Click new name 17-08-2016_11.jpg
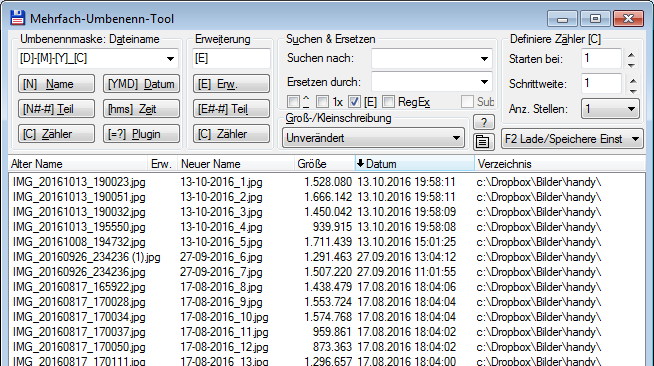Image resolution: width=654 pixels, height=366 pixels. [224, 332]
